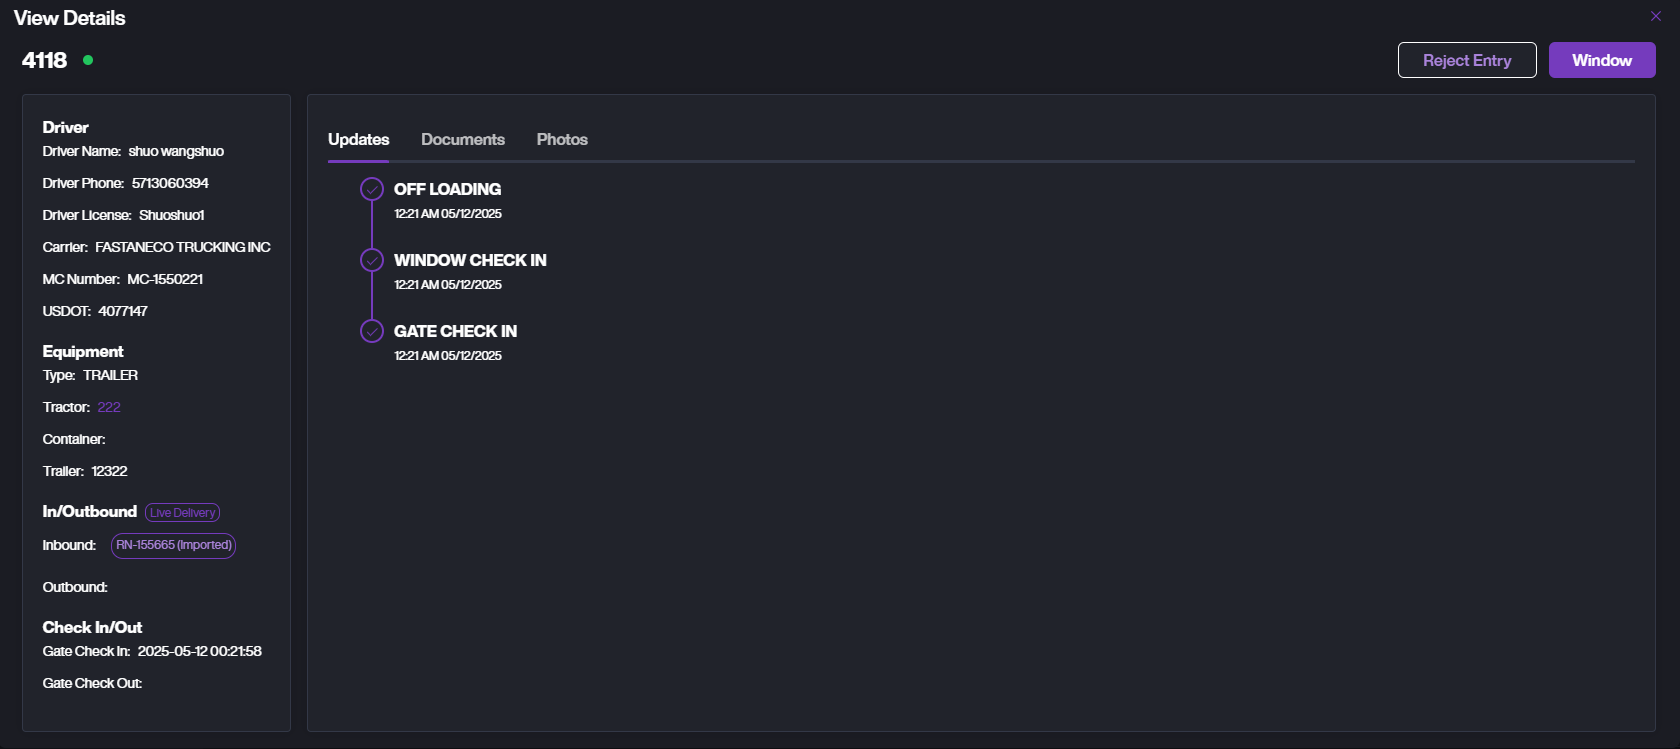Select the OFF LOADING update title
Viewport: 1680px width, 749px height.
[447, 189]
